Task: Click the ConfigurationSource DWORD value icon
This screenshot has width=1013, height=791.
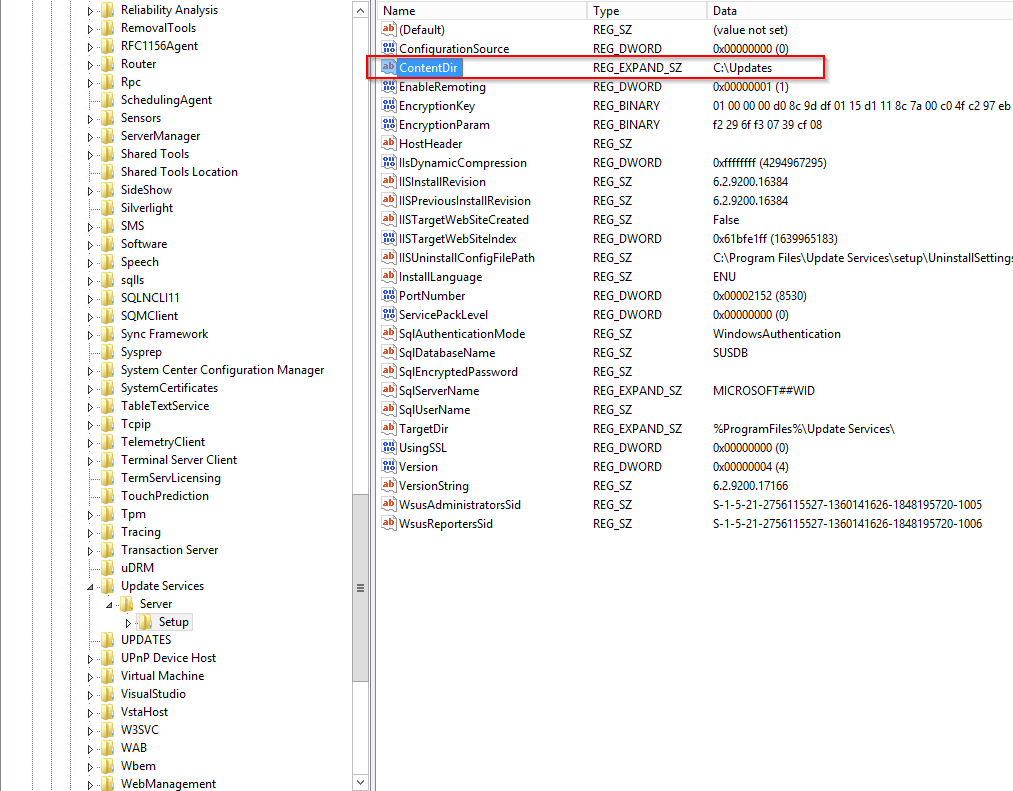Action: click(x=388, y=48)
